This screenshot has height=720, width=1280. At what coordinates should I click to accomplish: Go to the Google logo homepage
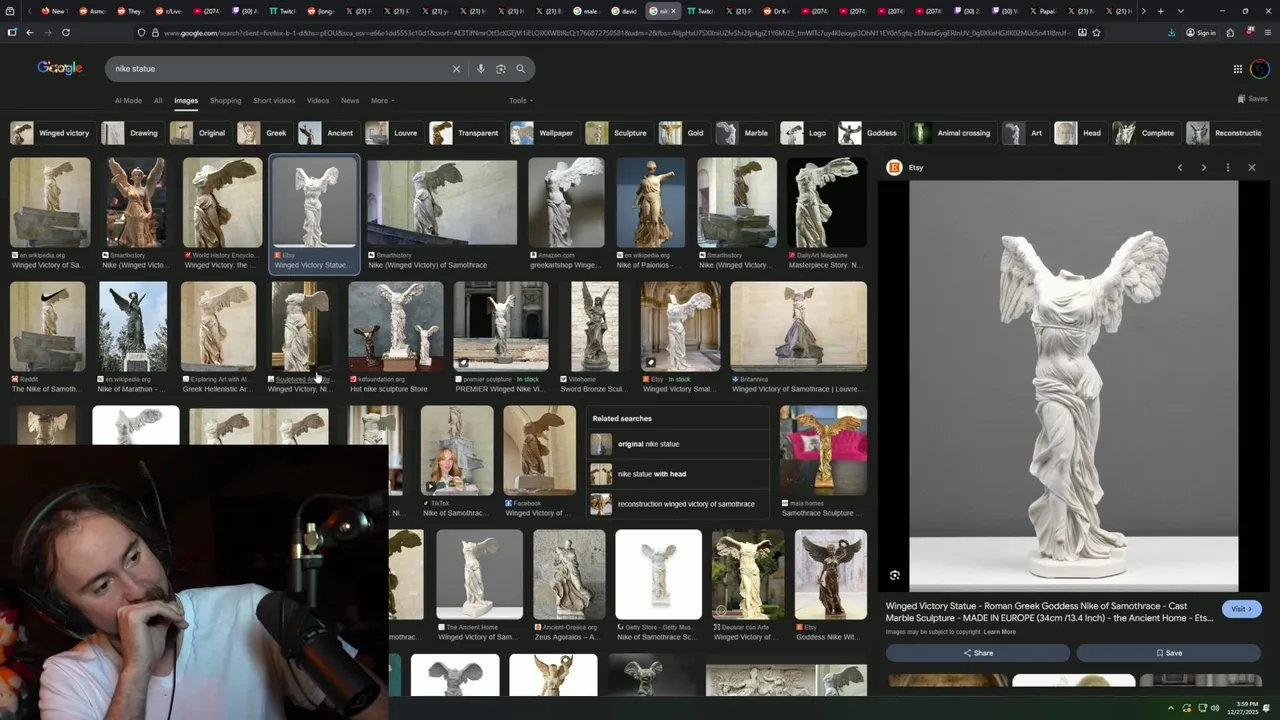pos(60,68)
